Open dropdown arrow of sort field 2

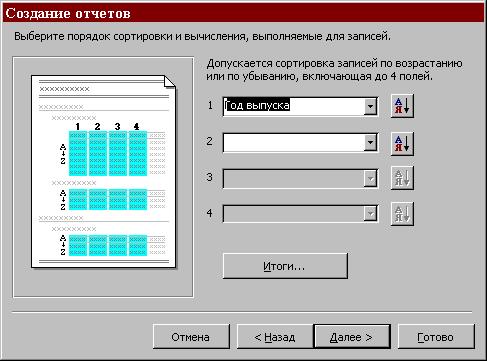370,143
